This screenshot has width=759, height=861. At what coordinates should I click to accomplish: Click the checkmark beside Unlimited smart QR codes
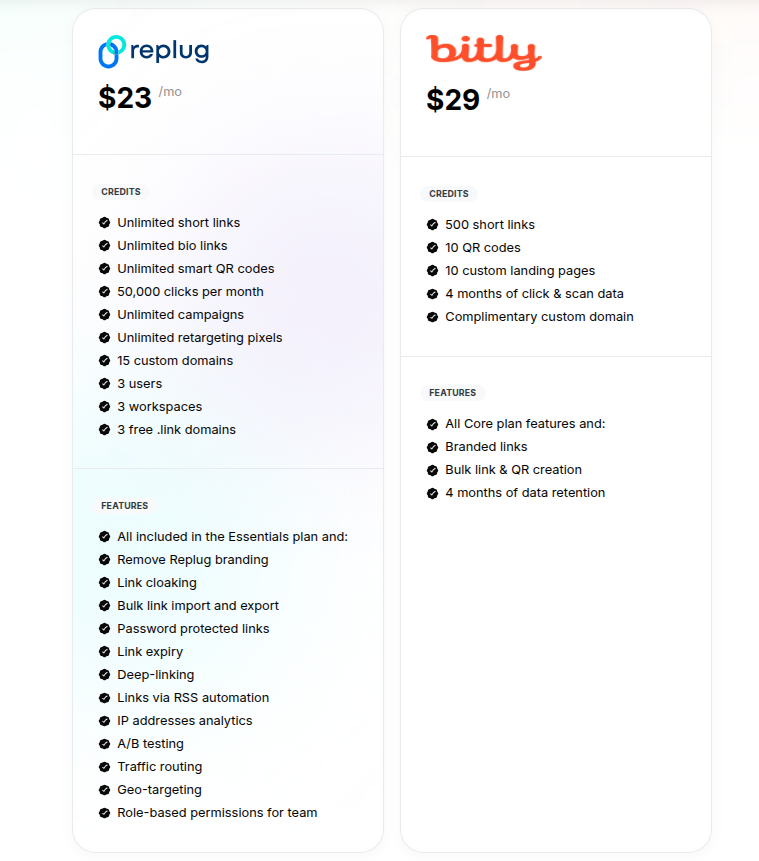[106, 268]
